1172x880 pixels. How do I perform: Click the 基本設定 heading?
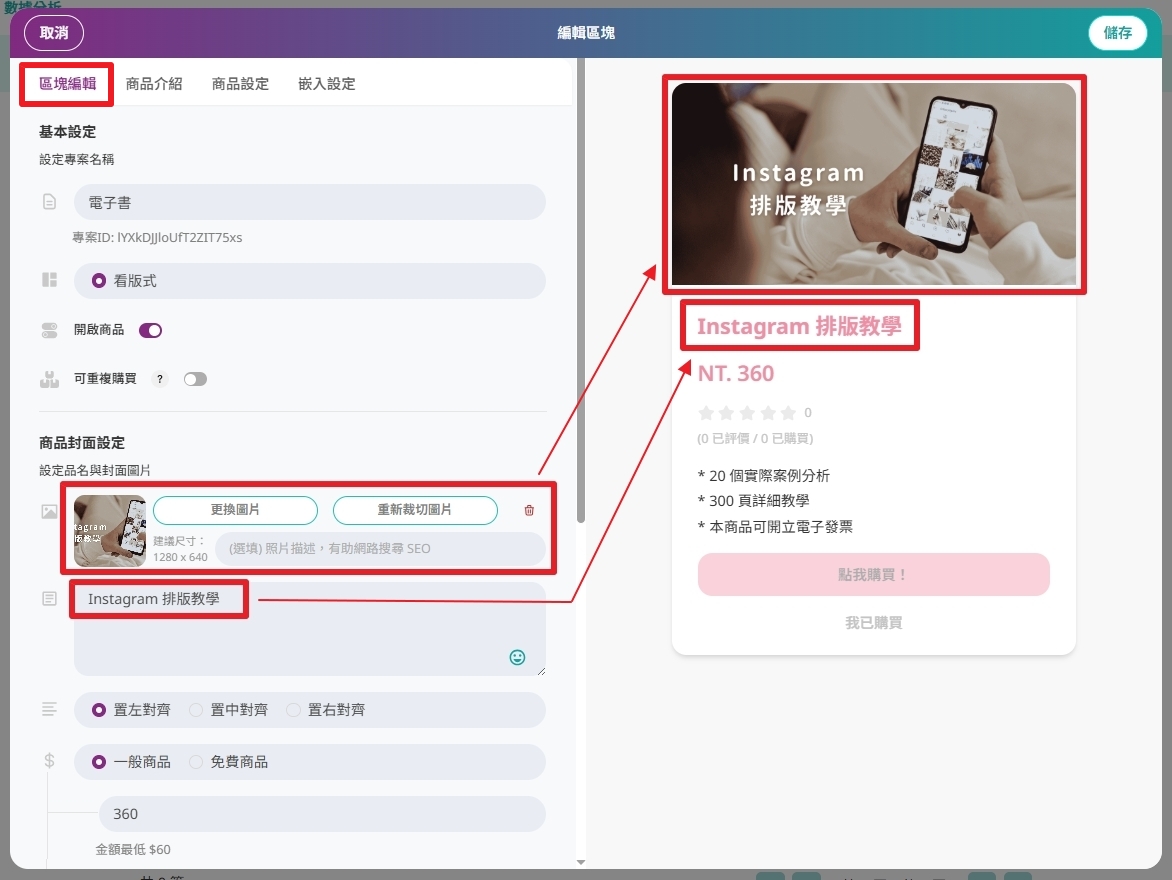(x=67, y=132)
